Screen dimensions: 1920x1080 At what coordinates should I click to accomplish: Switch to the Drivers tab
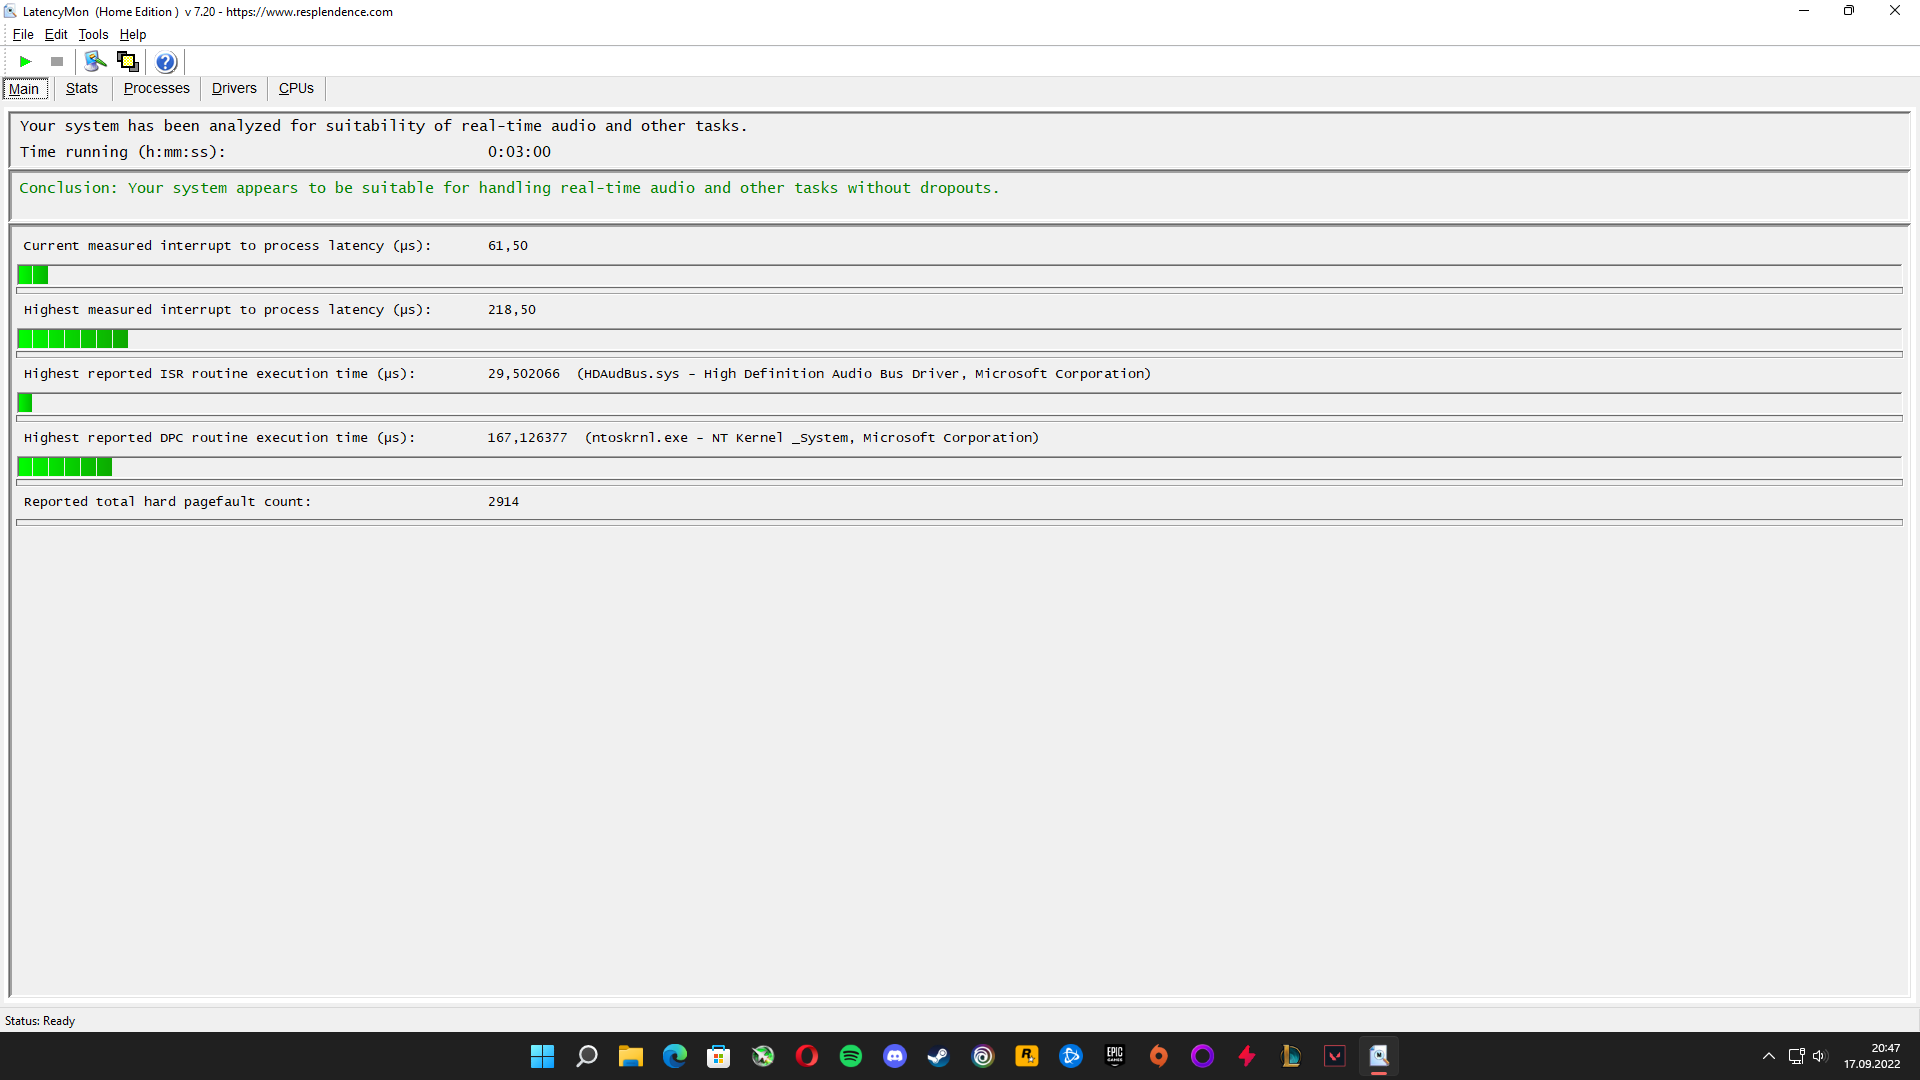[234, 88]
